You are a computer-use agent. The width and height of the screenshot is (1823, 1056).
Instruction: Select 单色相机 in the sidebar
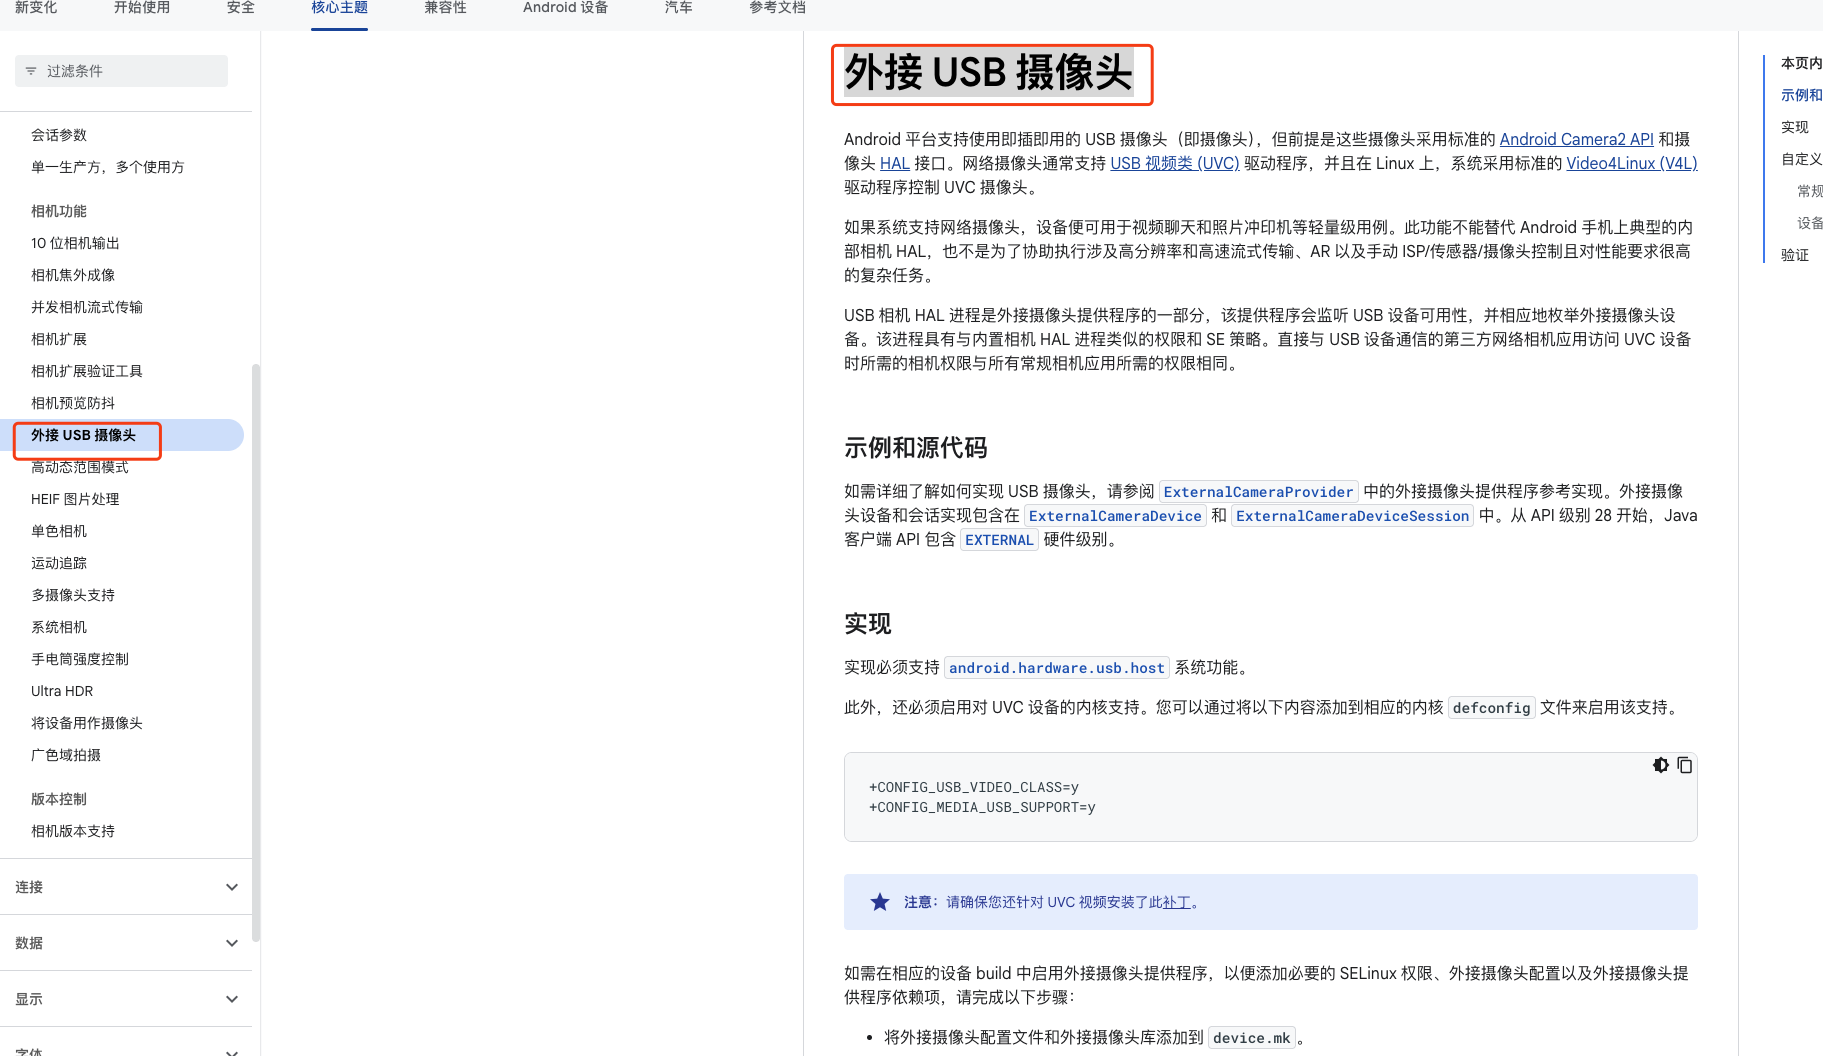tap(58, 530)
